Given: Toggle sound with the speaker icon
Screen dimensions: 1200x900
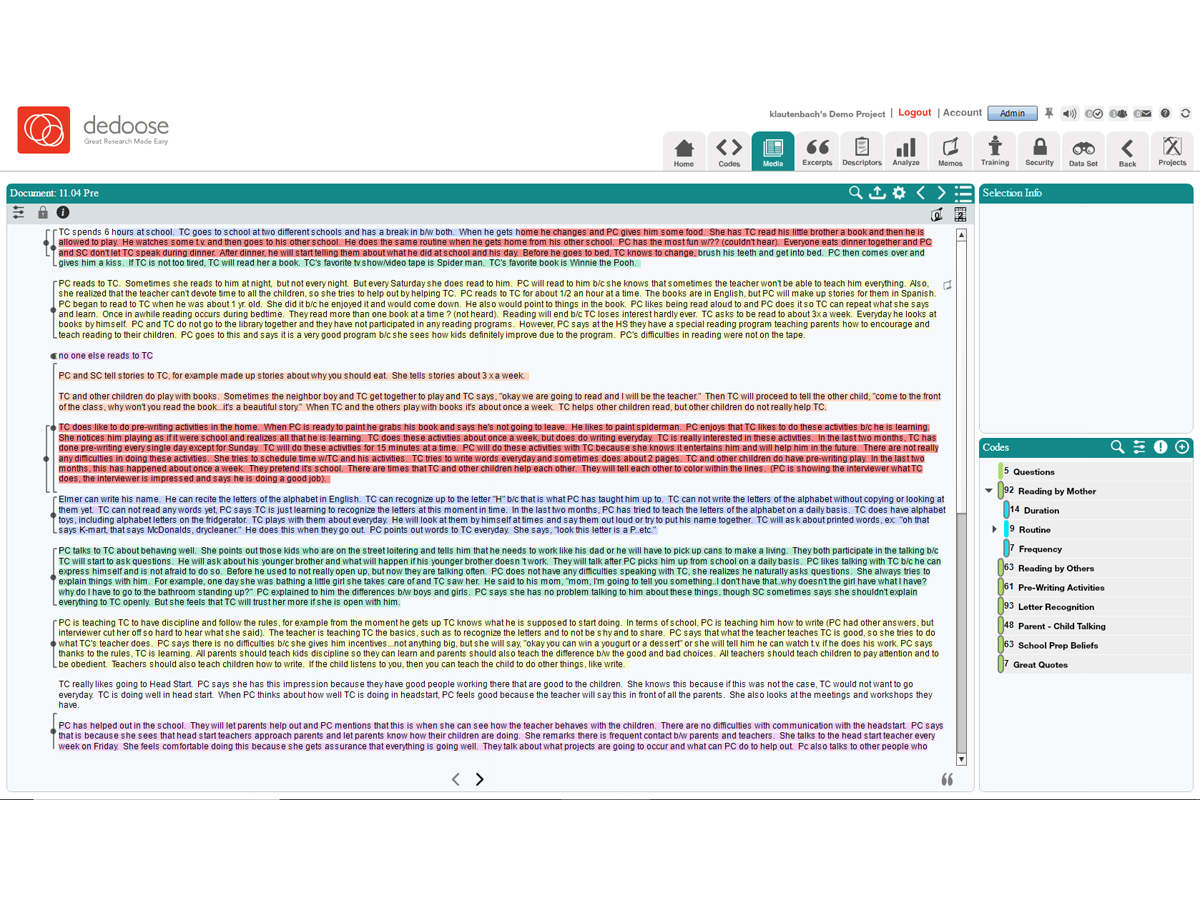Looking at the screenshot, I should click(1069, 114).
